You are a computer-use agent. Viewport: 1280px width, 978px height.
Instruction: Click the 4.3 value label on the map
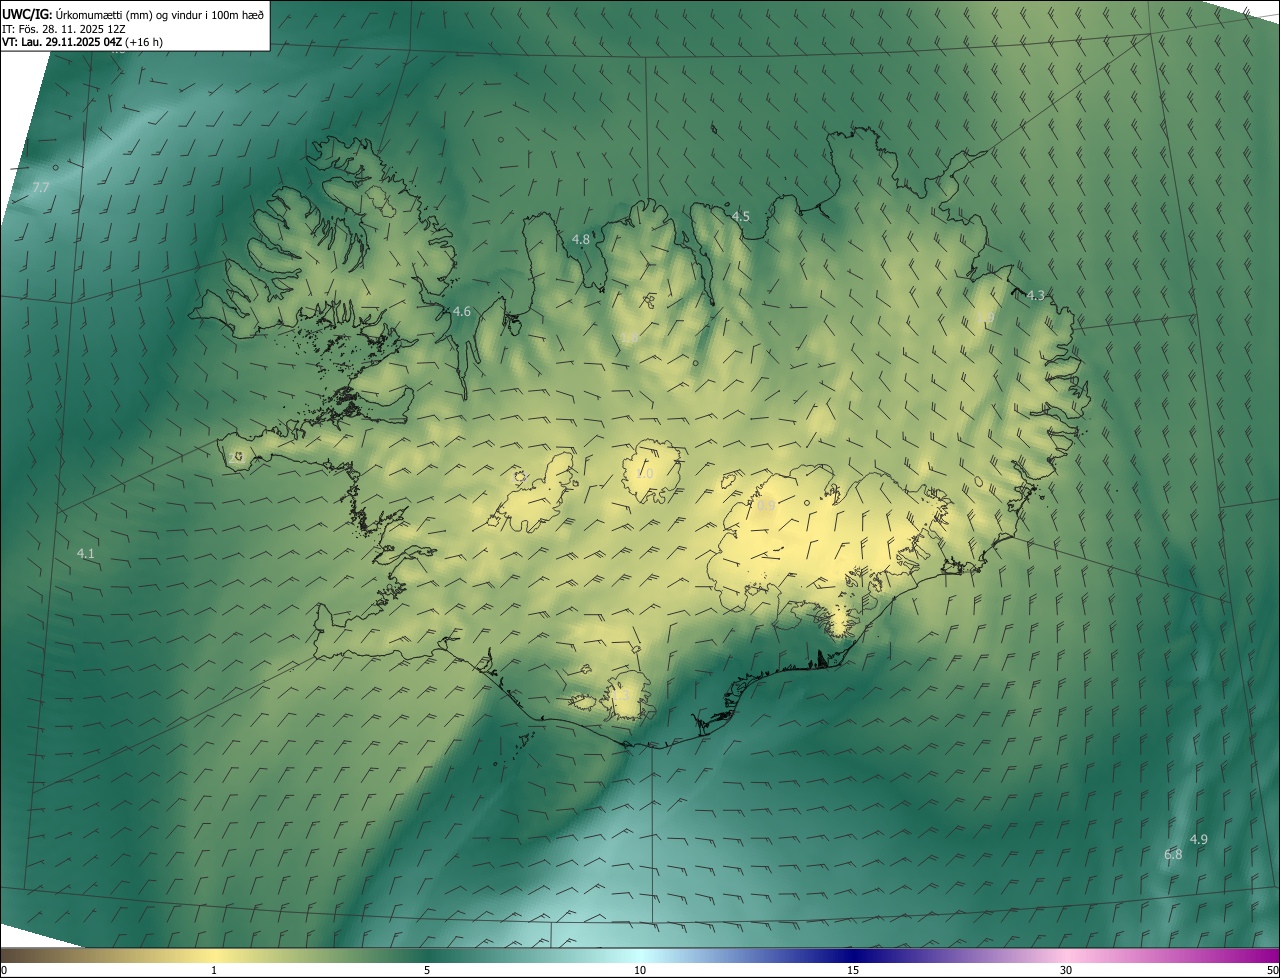pyautogui.click(x=1036, y=295)
